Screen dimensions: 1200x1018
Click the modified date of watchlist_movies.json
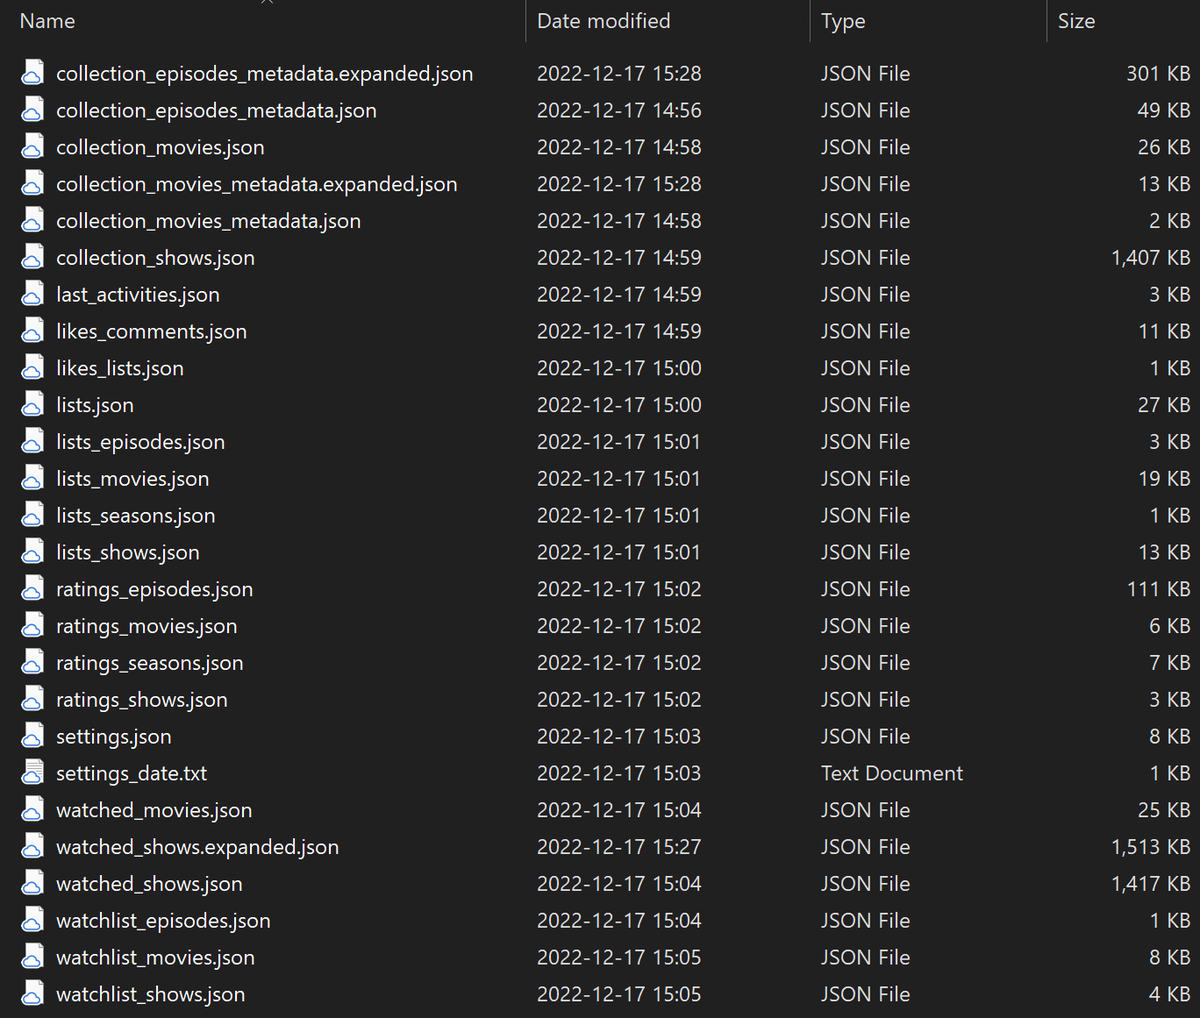(618, 957)
